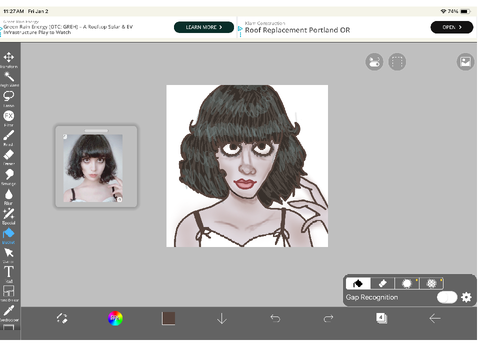
Task: Open the stabilizer hand icon at top
Action: point(374,62)
